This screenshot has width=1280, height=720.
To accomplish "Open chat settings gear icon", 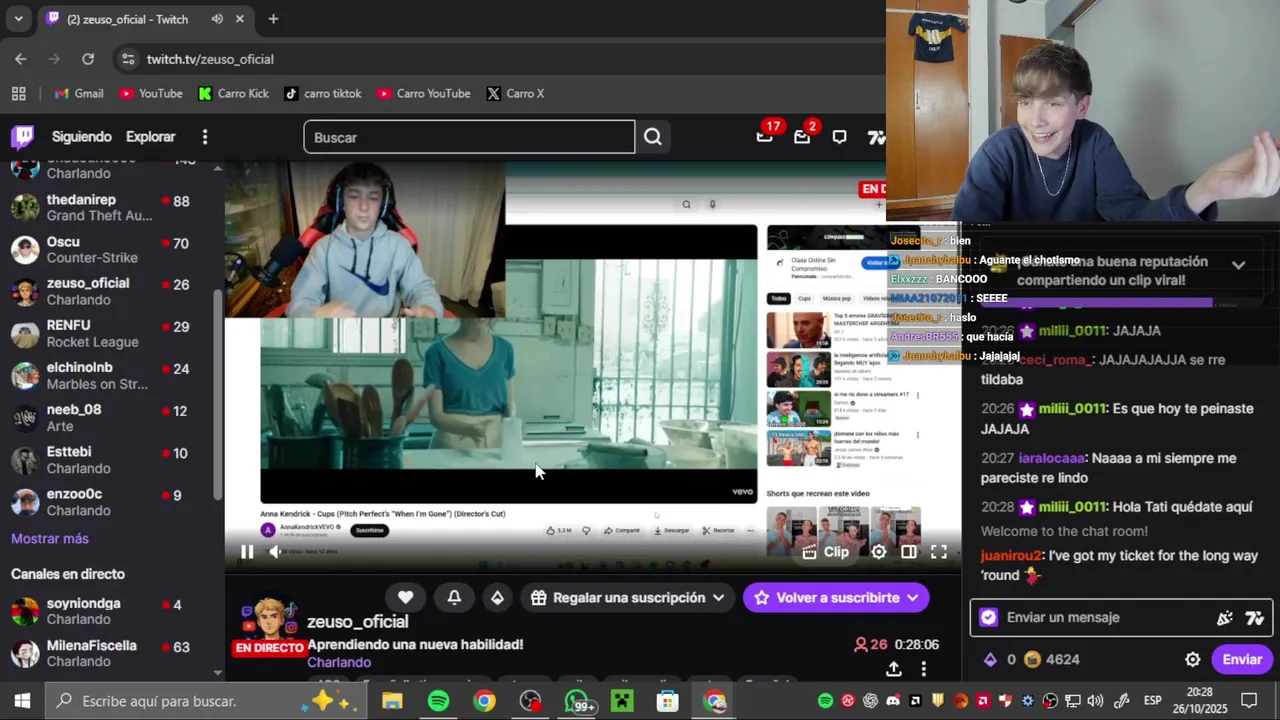I will click(1193, 659).
